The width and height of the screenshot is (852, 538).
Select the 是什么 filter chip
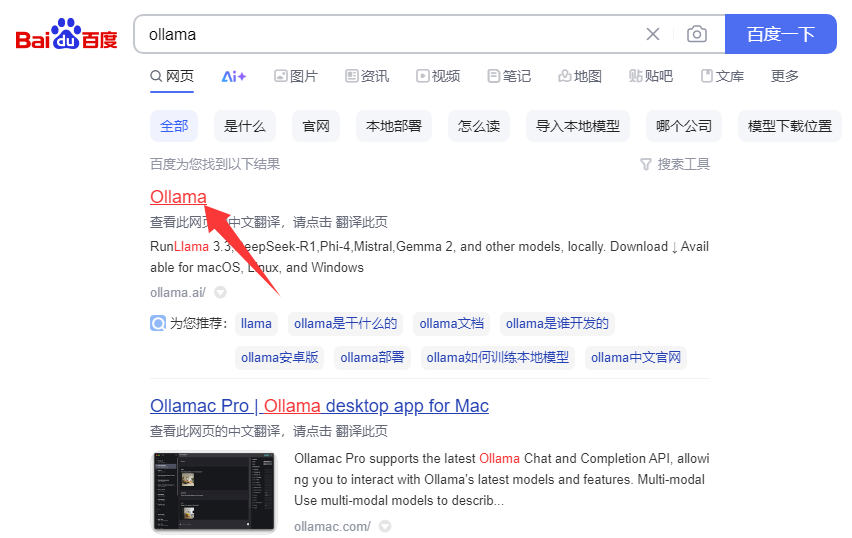click(245, 126)
